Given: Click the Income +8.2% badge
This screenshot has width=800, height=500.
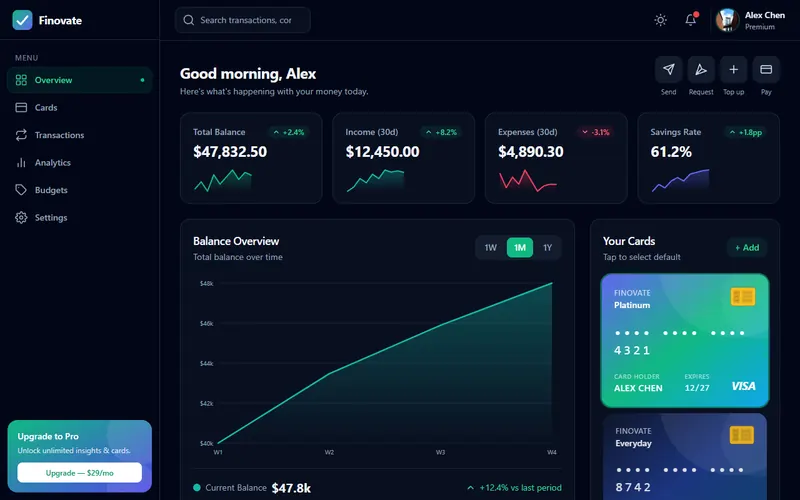Looking at the screenshot, I should [441, 132].
